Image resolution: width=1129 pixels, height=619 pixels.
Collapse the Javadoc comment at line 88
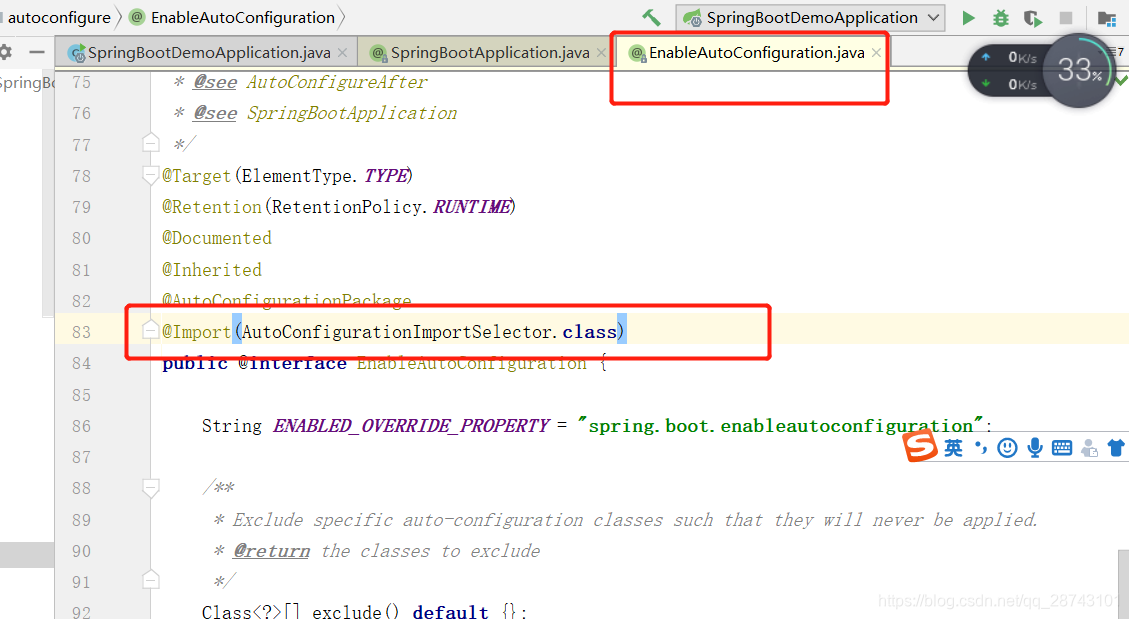pos(150,488)
